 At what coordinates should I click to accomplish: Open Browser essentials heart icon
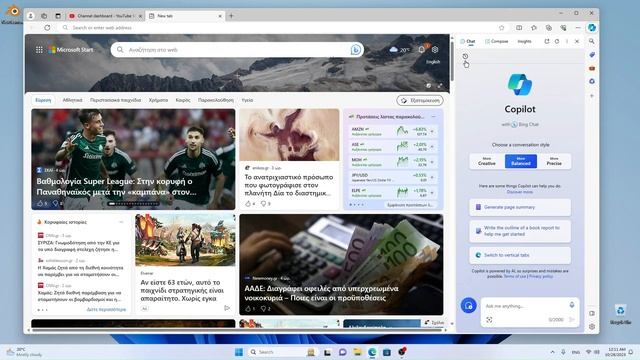click(x=563, y=28)
